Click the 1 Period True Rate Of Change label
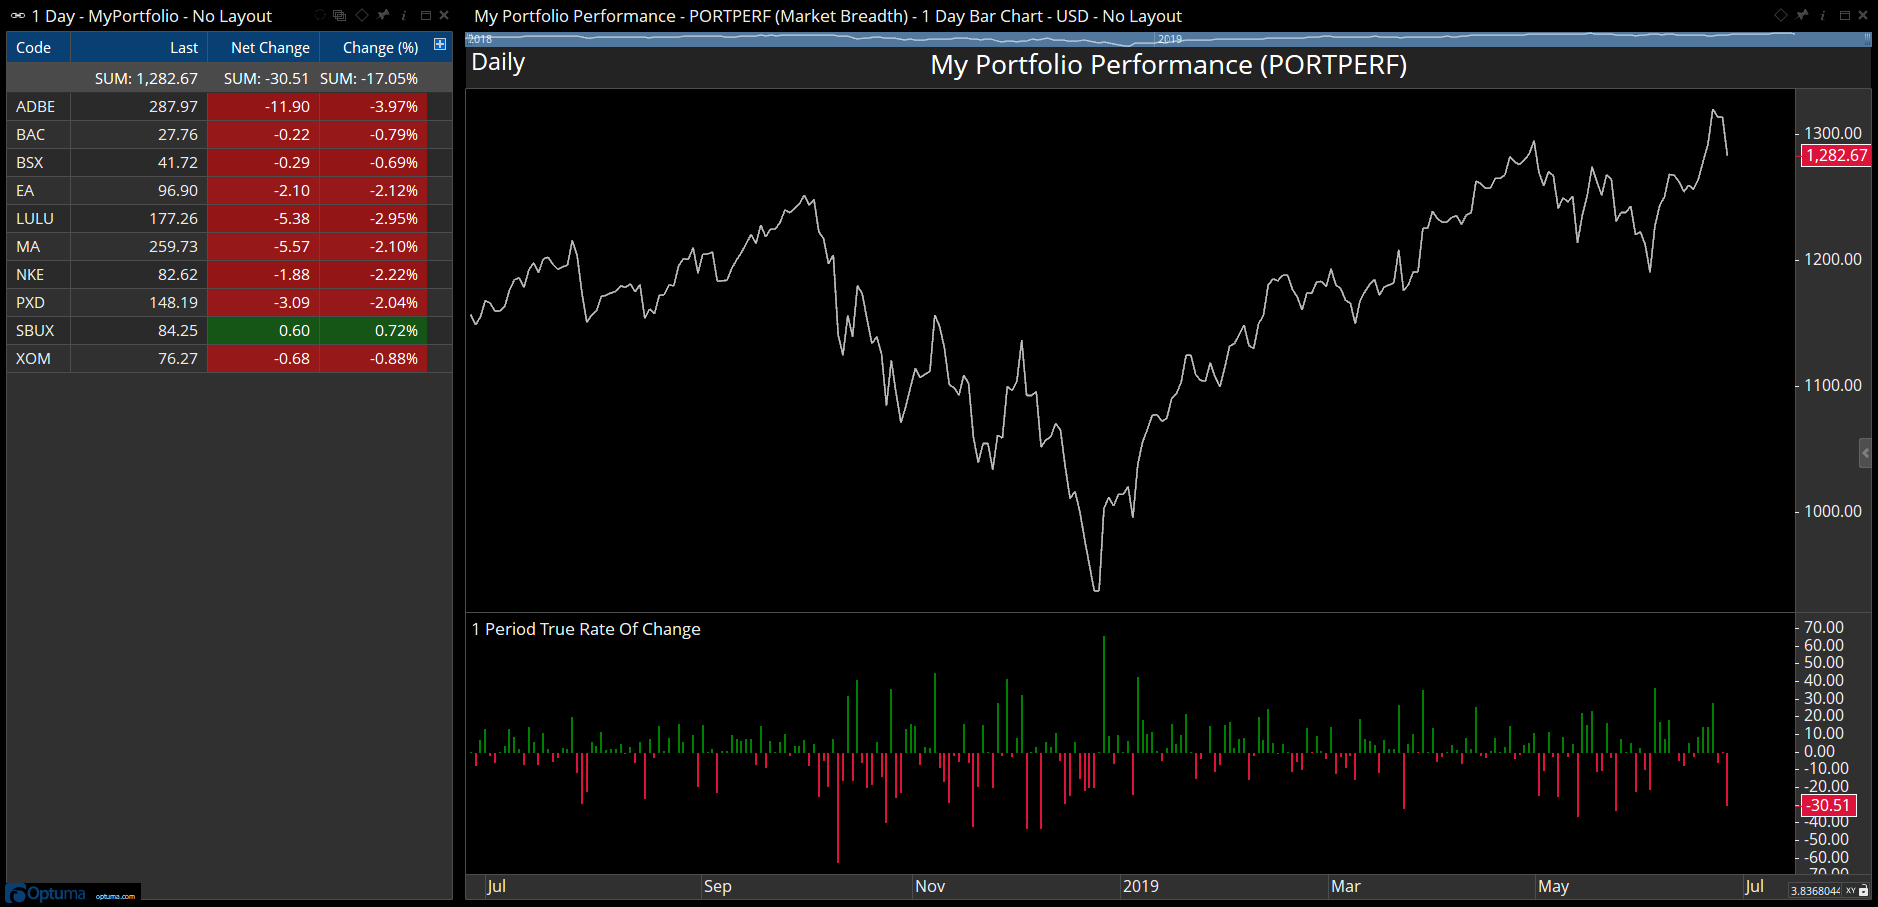 586,629
